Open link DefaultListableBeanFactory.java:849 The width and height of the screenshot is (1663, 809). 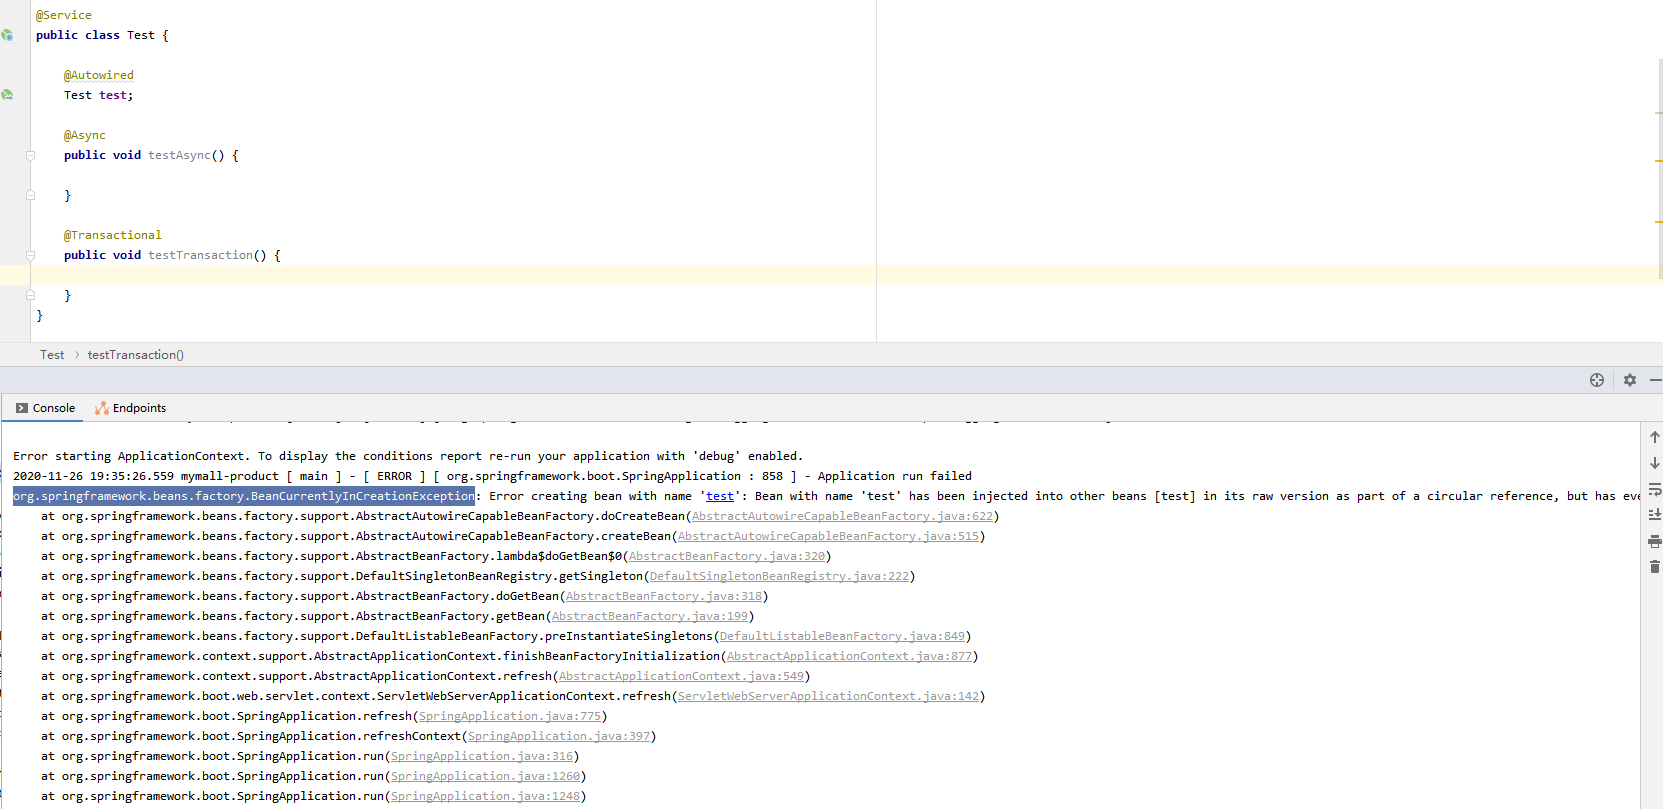coord(843,636)
